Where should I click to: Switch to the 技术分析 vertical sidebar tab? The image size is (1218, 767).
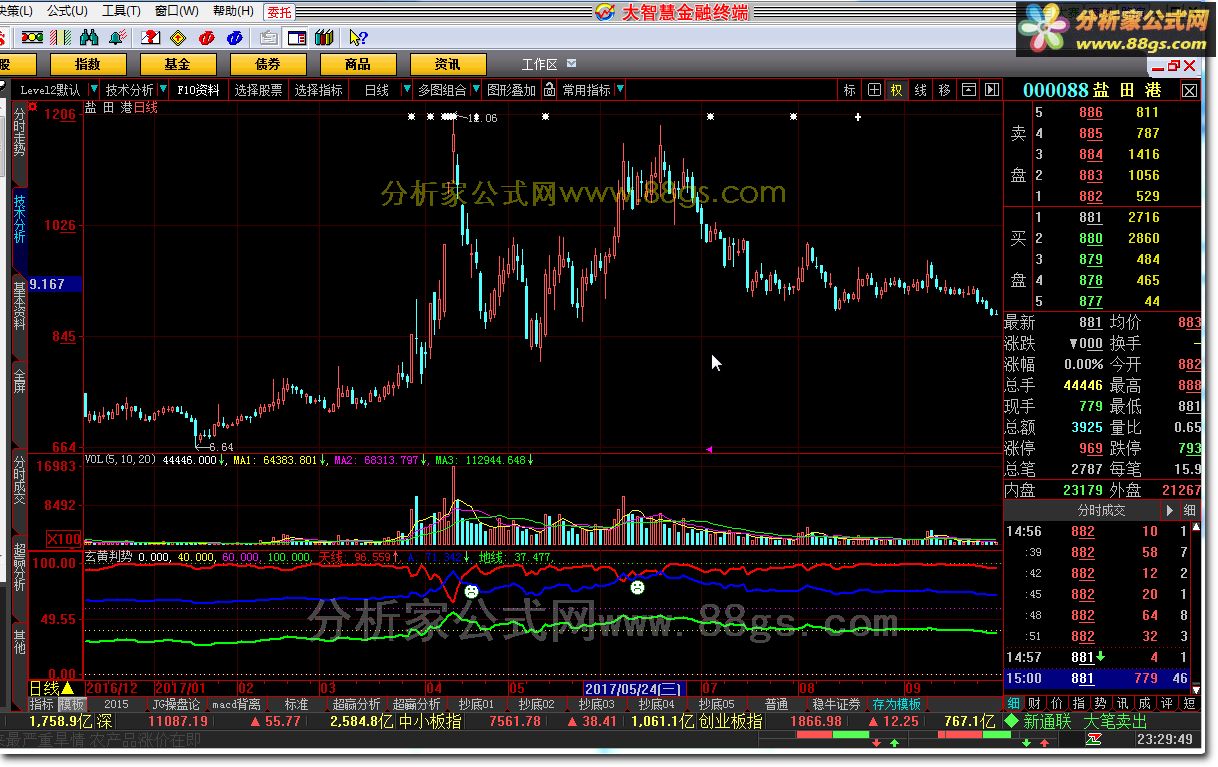point(20,219)
